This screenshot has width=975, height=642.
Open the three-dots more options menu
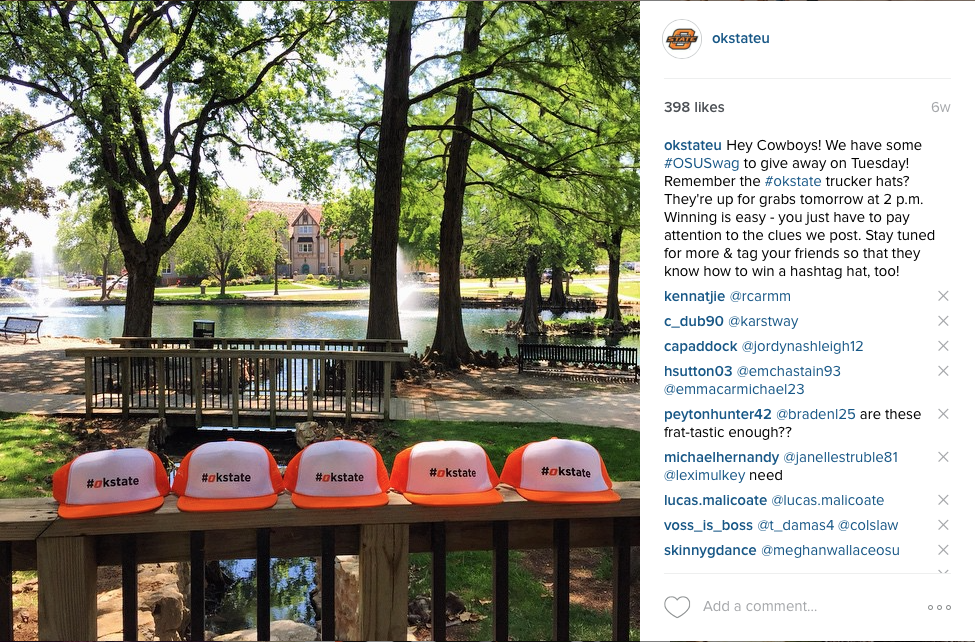(x=939, y=607)
